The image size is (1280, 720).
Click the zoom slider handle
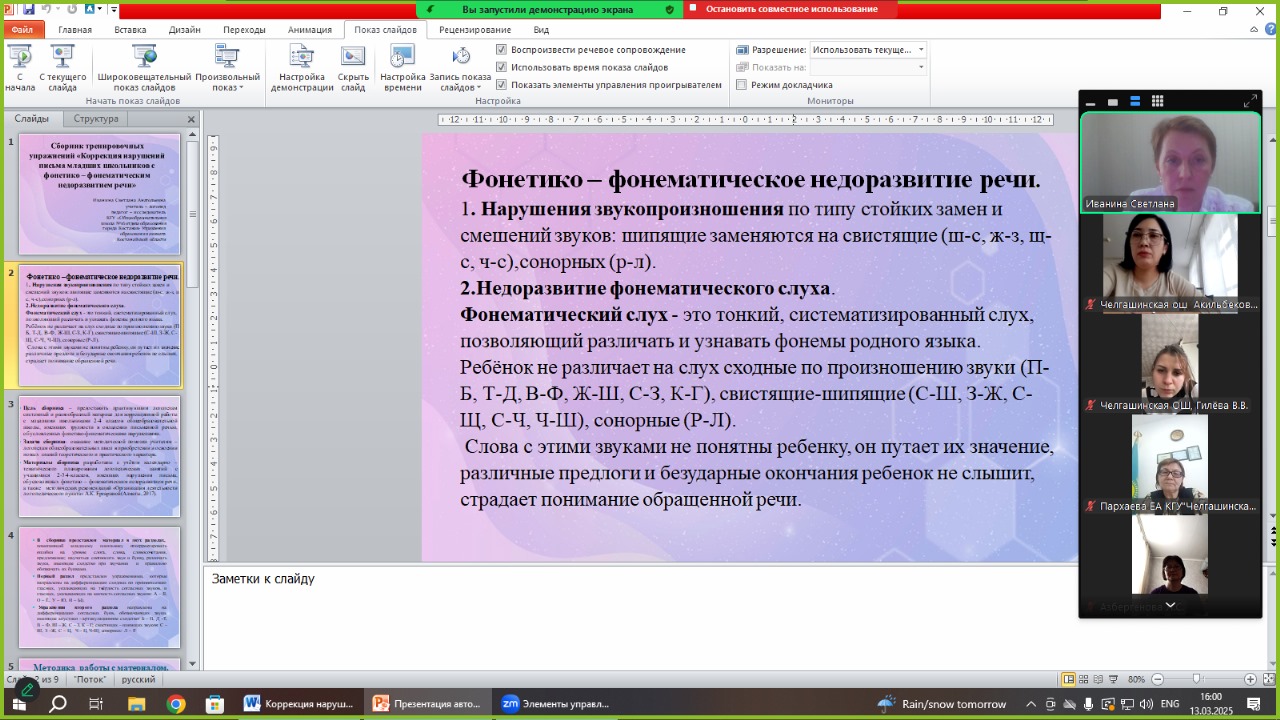tap(1197, 679)
